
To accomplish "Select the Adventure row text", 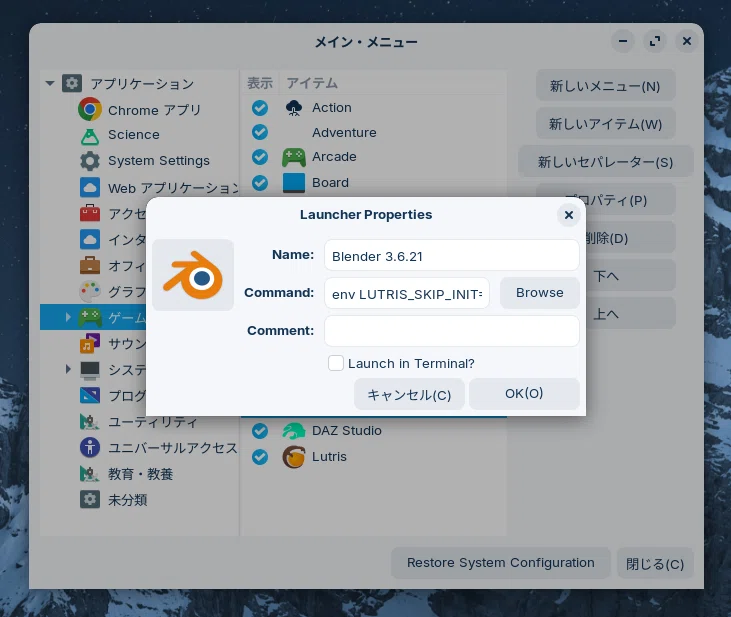I will click(344, 132).
